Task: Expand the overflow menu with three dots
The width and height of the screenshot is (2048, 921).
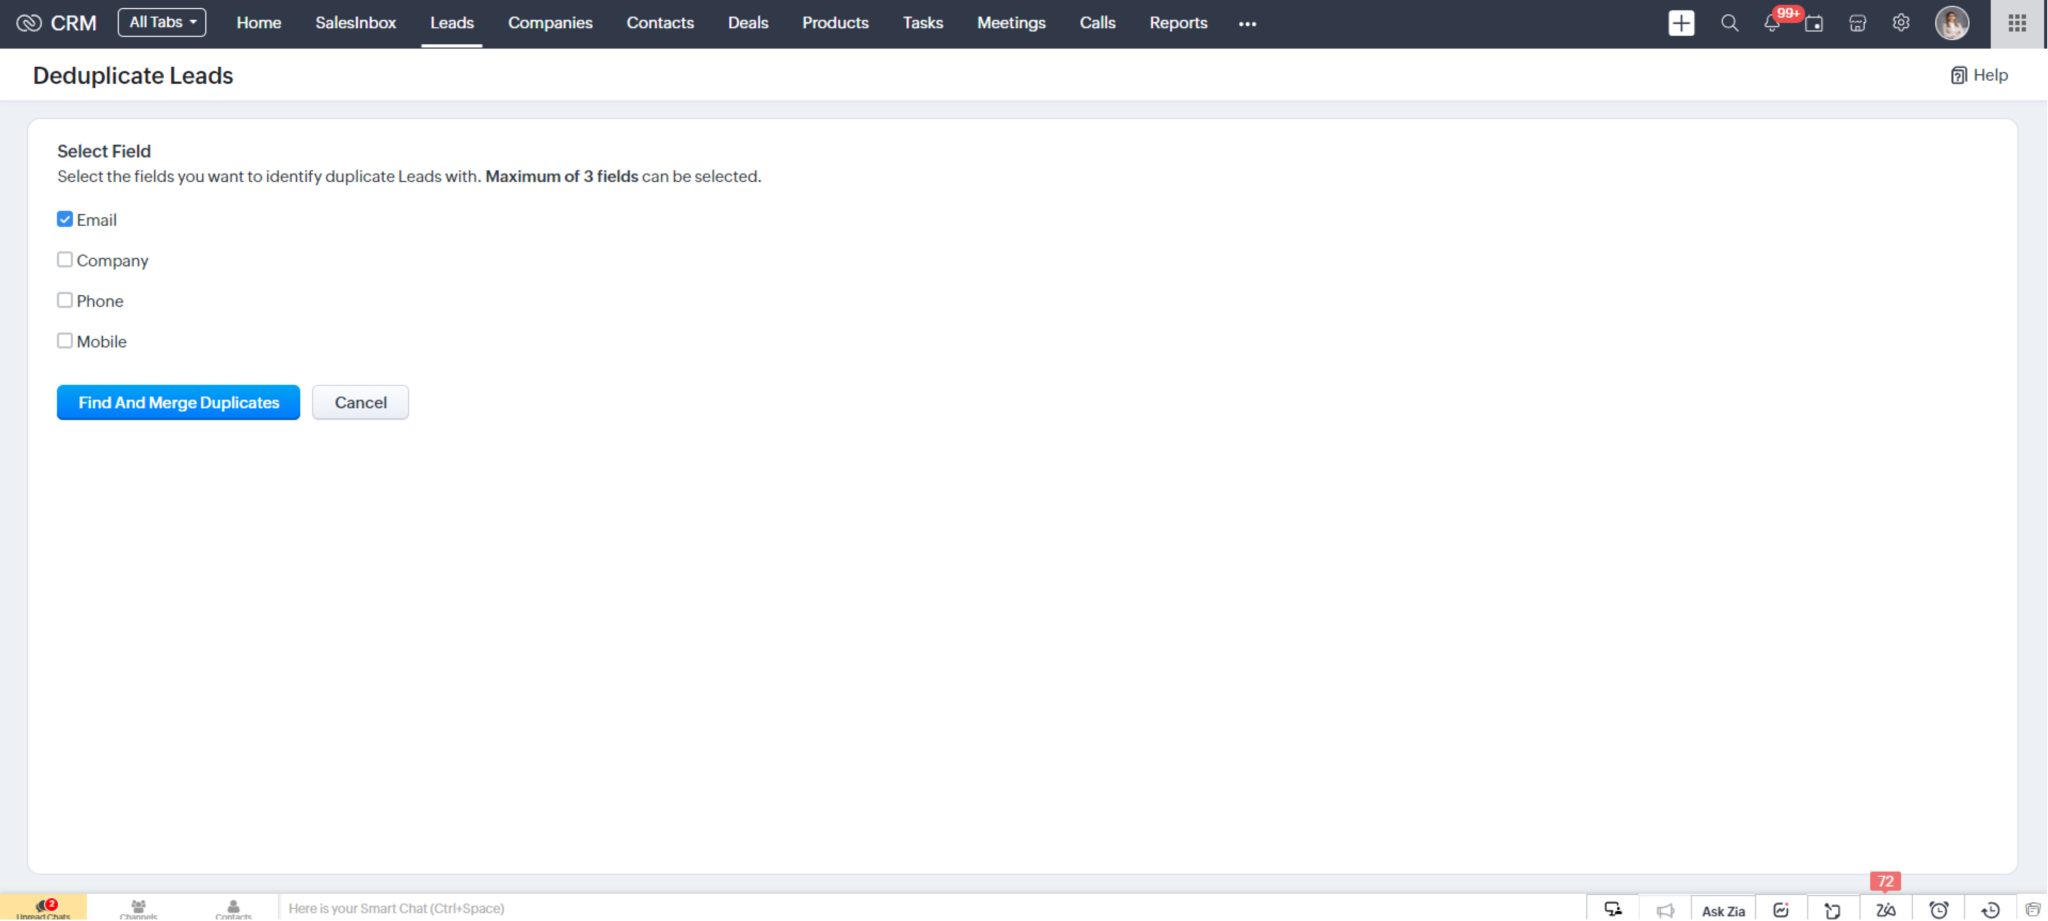Action: tap(1246, 23)
